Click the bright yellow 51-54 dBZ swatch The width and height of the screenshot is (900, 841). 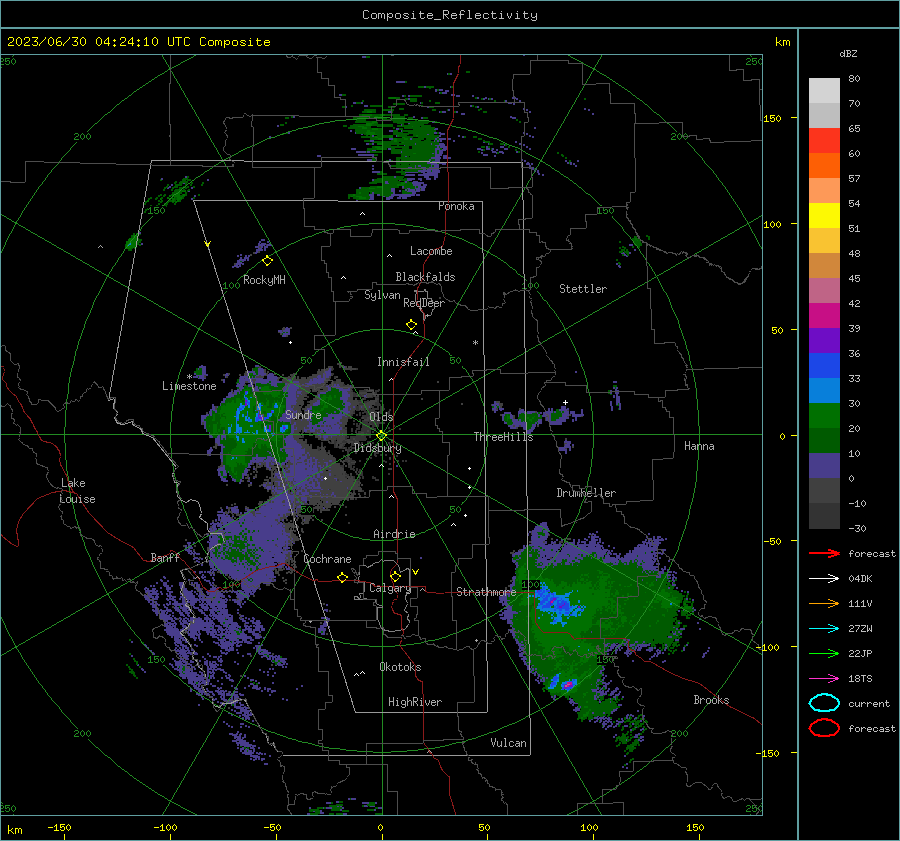click(824, 216)
